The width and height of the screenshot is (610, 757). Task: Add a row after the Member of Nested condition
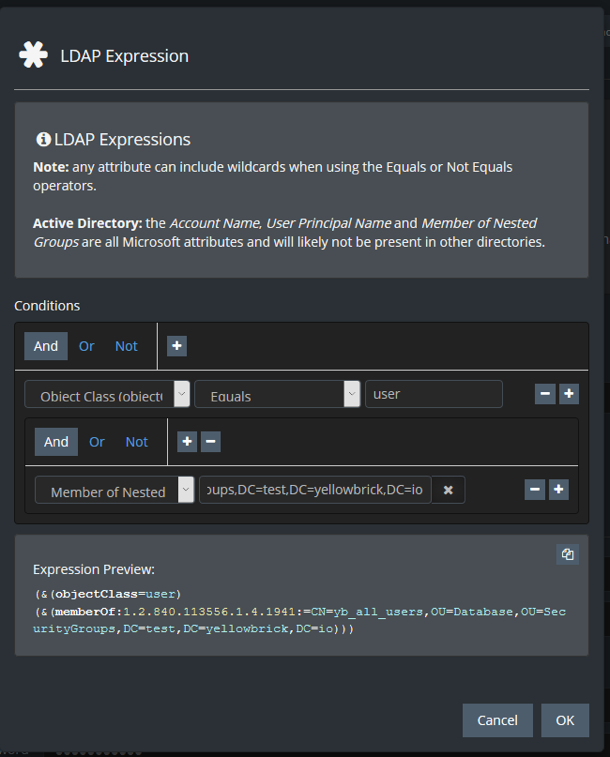(x=559, y=490)
